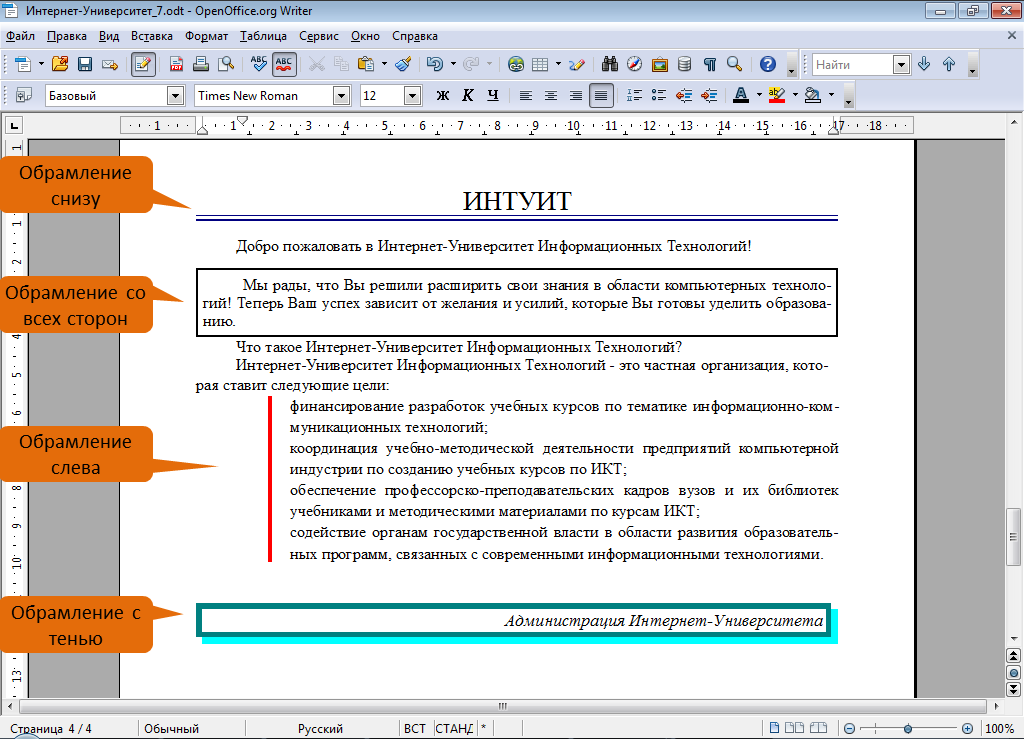Image resolution: width=1024 pixels, height=739 pixels.
Task: Undo the last action
Action: tap(435, 64)
